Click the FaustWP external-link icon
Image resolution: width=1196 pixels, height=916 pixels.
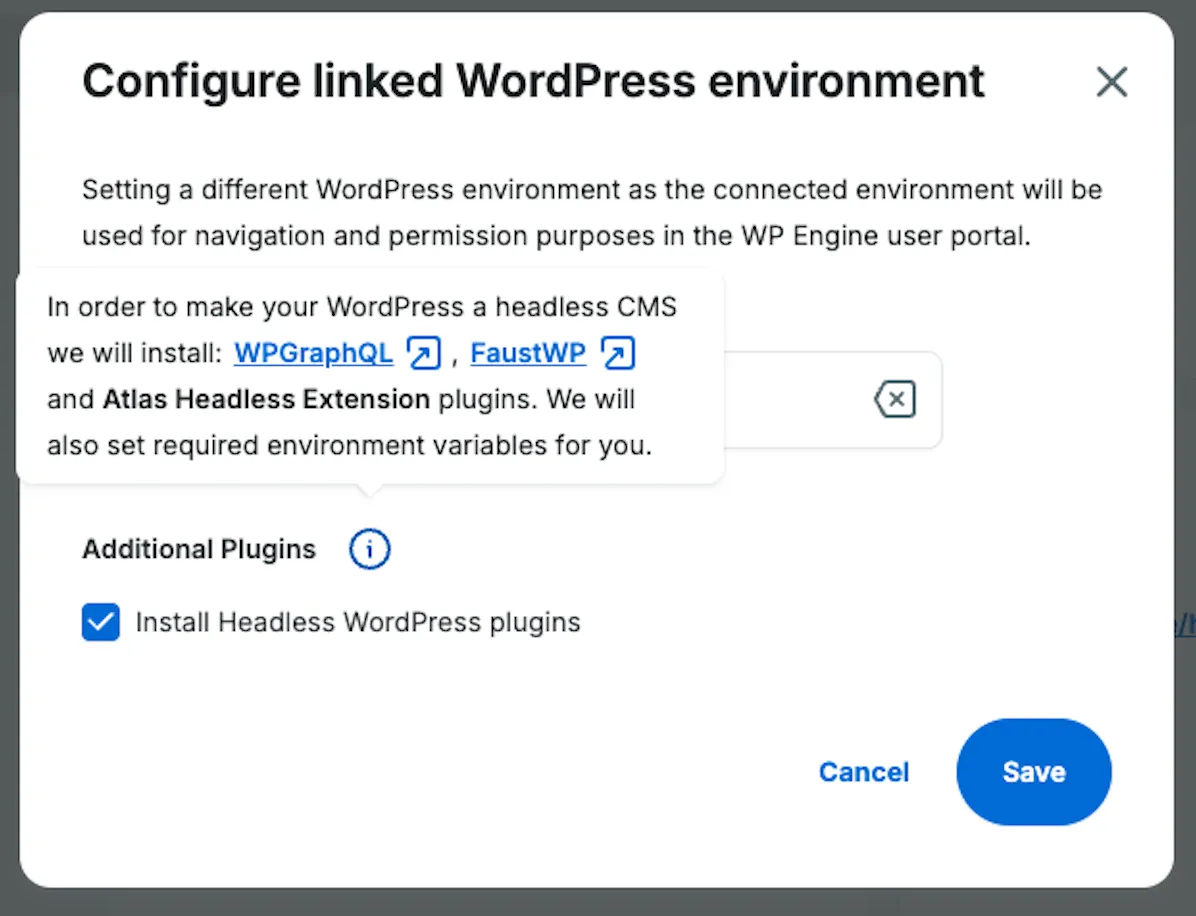click(617, 352)
